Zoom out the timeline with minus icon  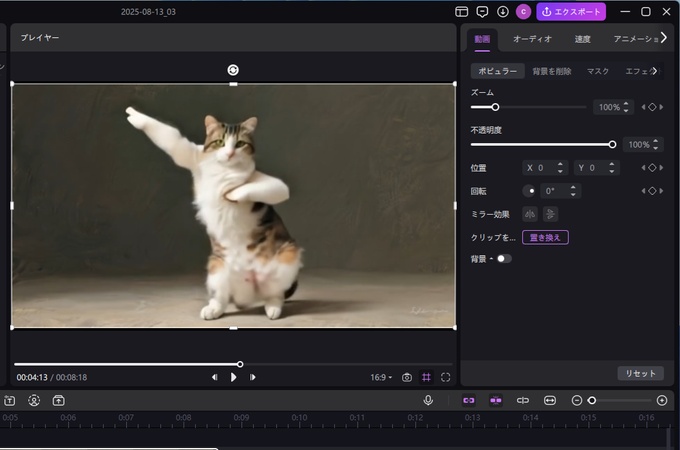click(x=577, y=400)
